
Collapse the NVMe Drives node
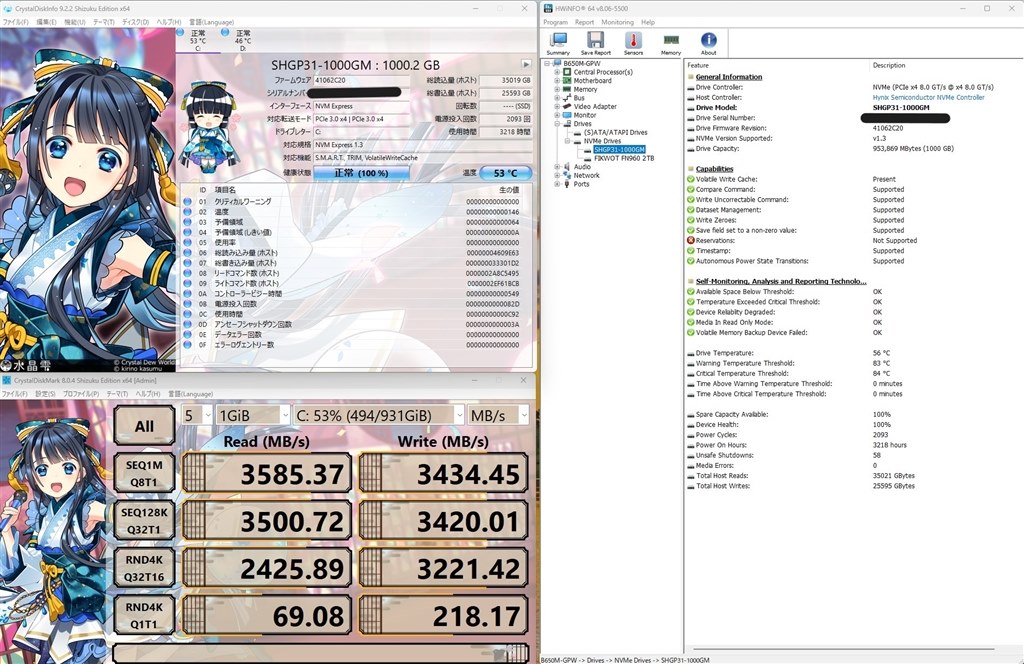coord(568,141)
